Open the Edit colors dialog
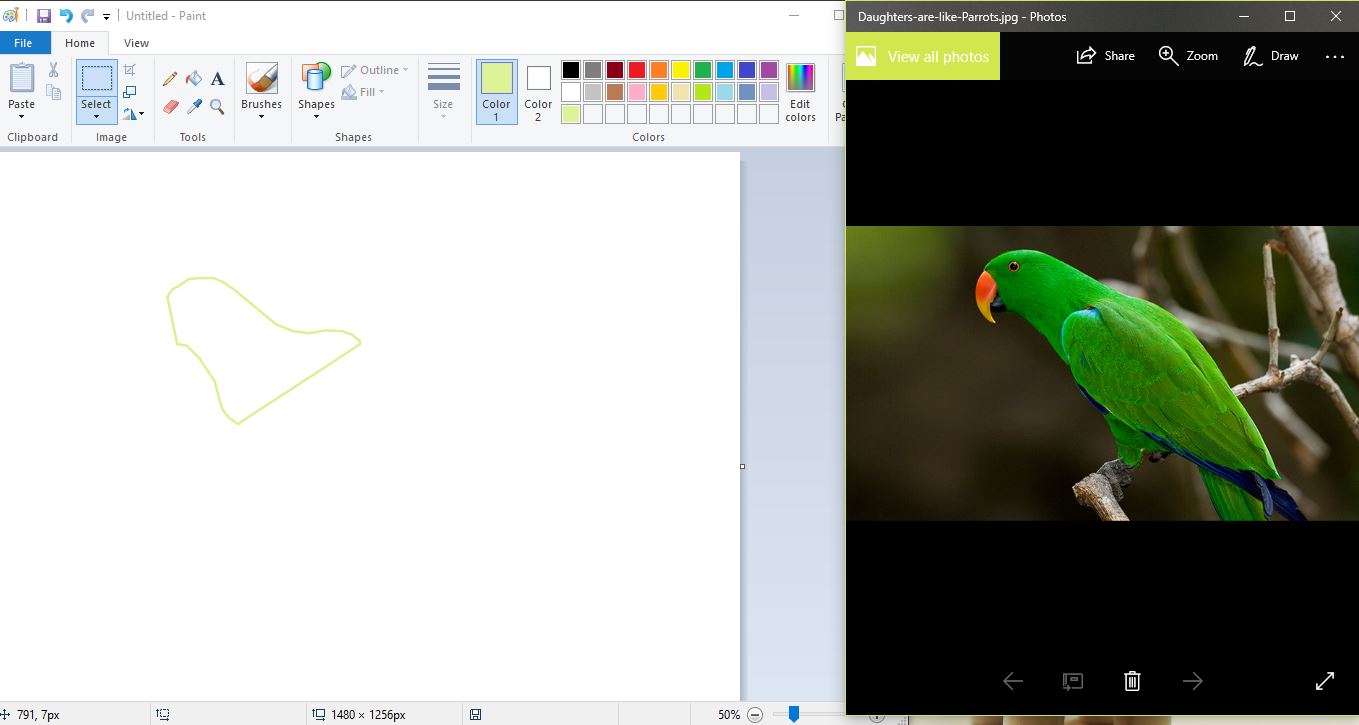This screenshot has height=725, width=1359. [800, 92]
